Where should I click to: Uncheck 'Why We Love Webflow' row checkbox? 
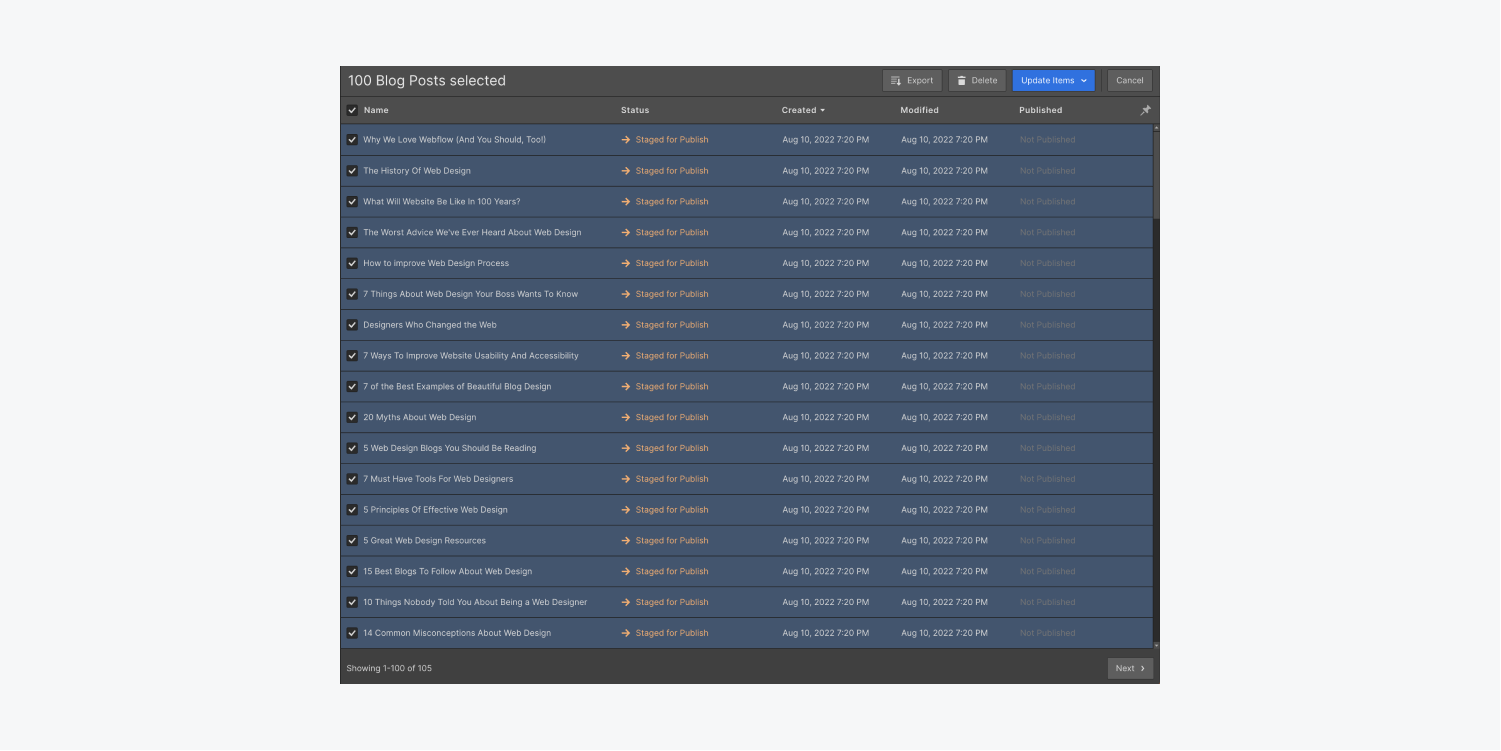click(352, 140)
